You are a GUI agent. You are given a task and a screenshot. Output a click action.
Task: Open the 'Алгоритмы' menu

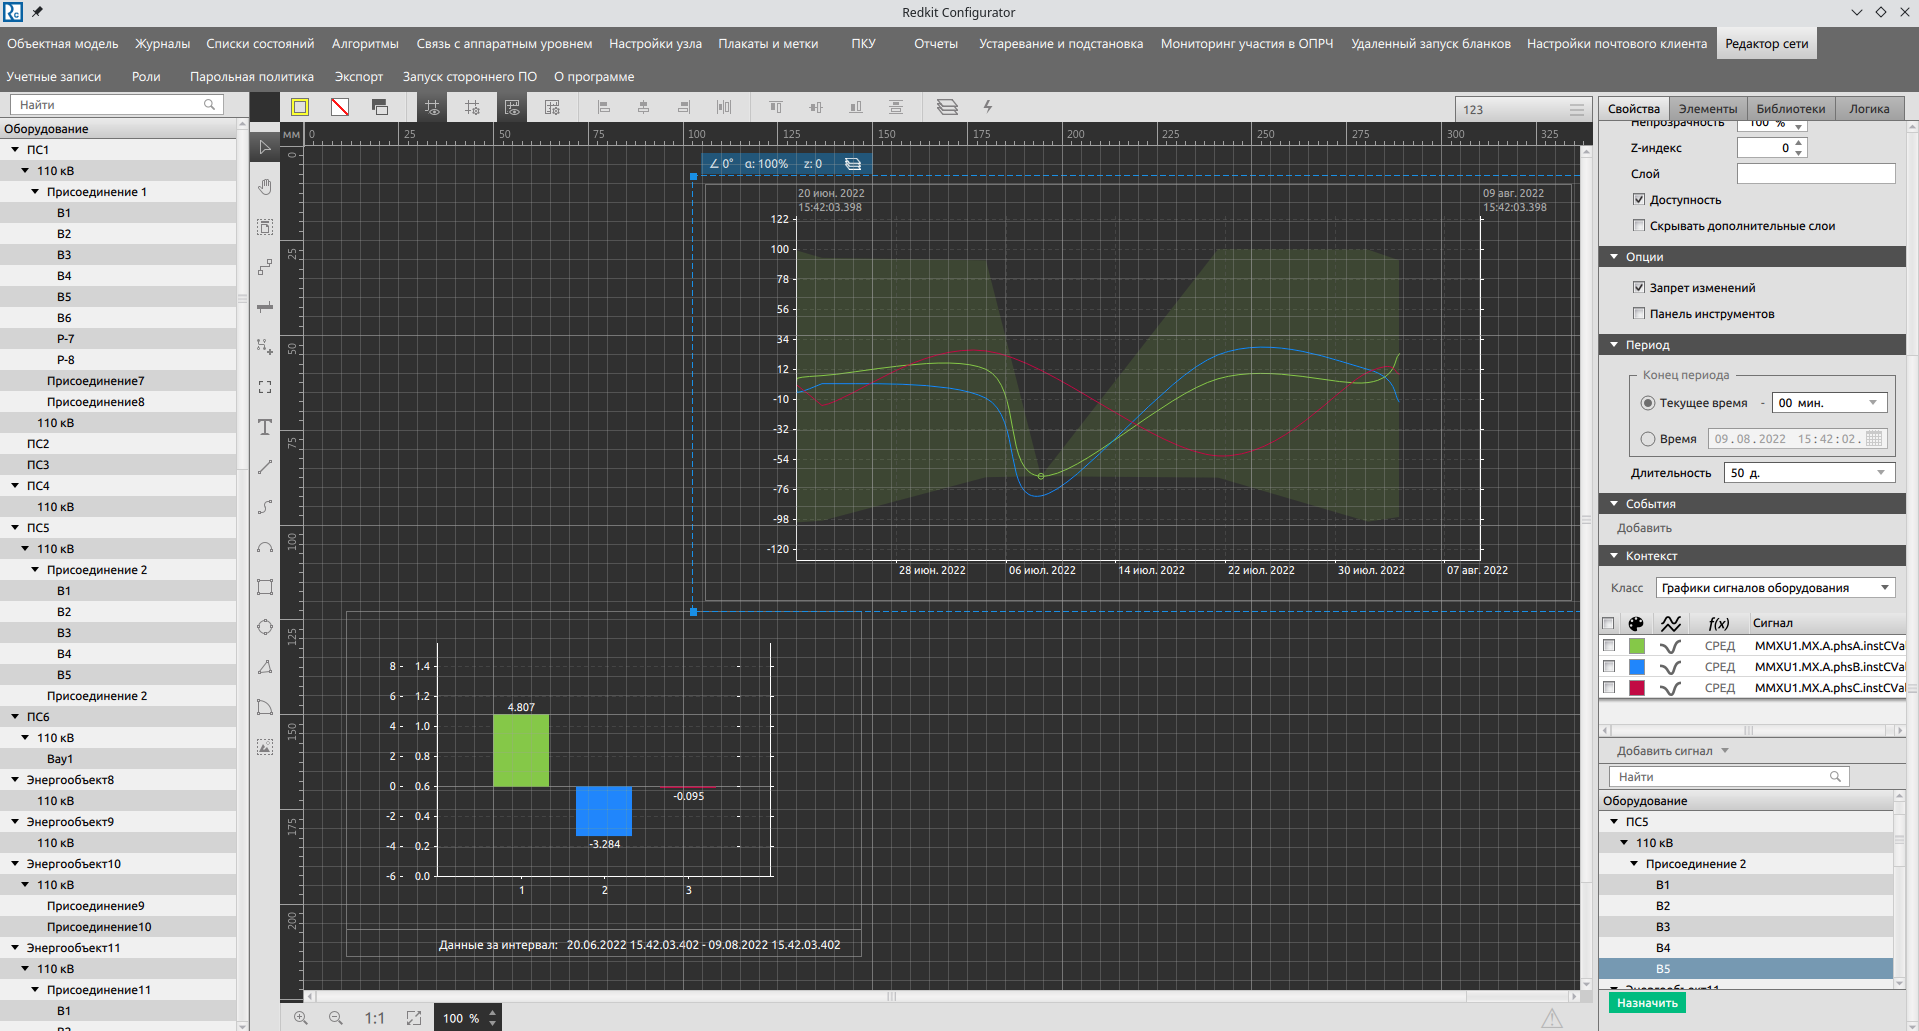point(365,43)
